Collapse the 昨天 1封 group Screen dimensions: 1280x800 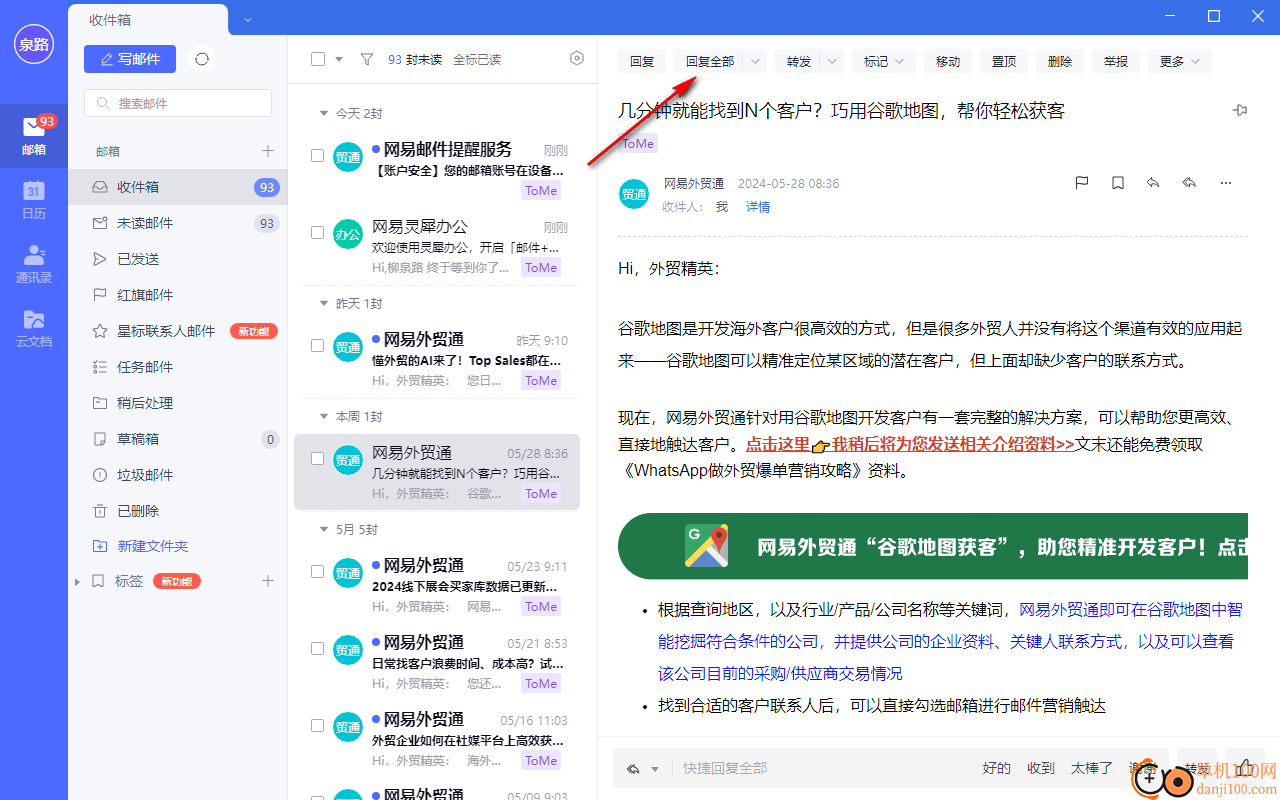(x=323, y=303)
